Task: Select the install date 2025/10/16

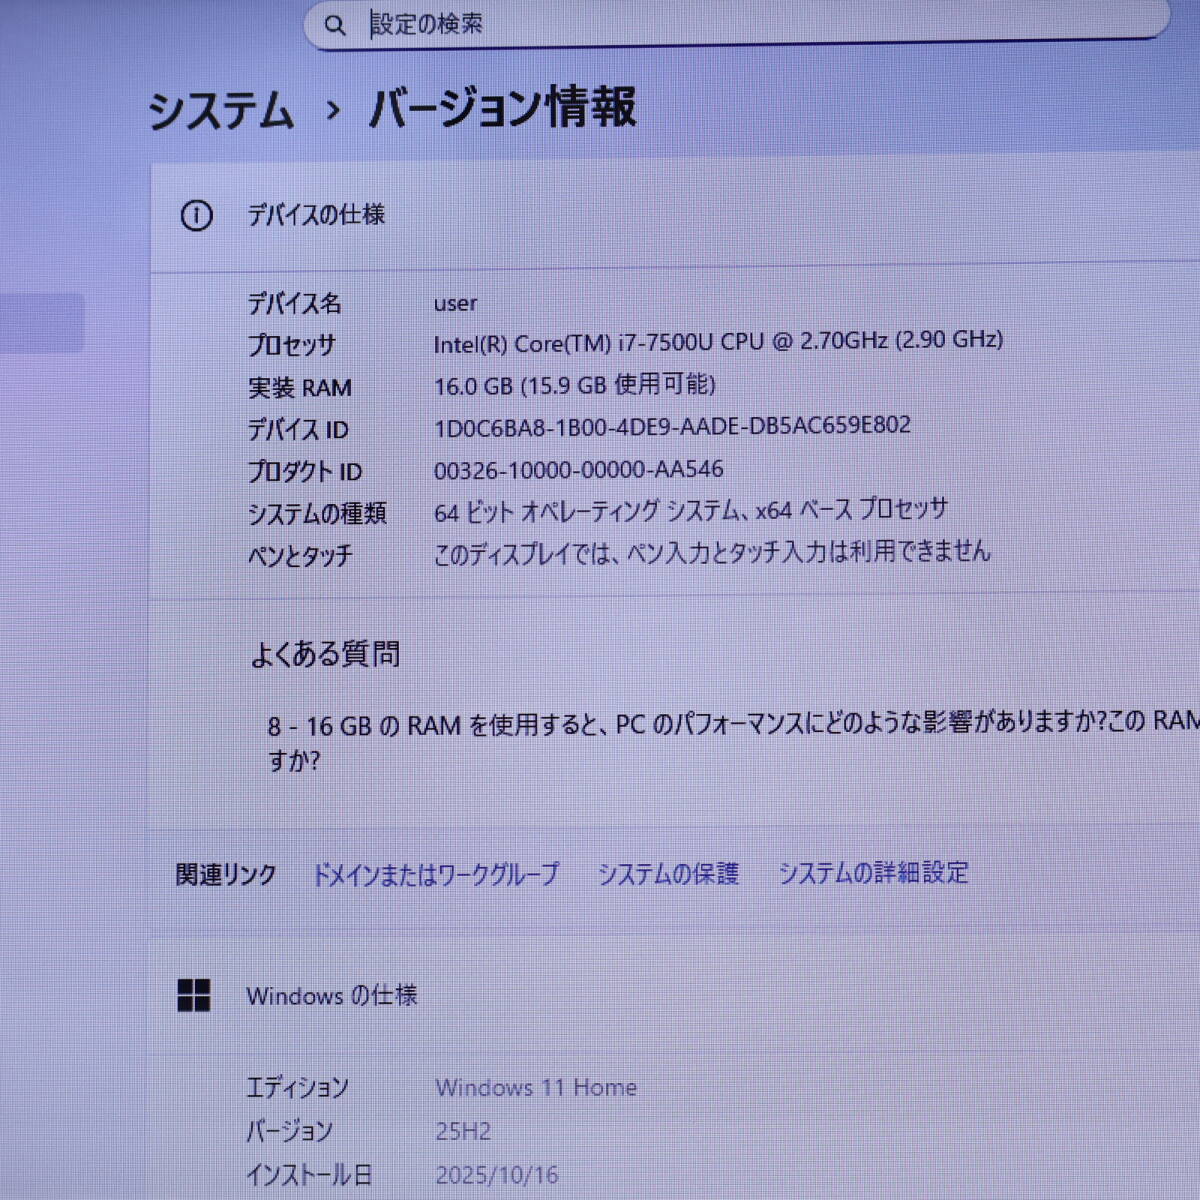Action: (496, 1176)
